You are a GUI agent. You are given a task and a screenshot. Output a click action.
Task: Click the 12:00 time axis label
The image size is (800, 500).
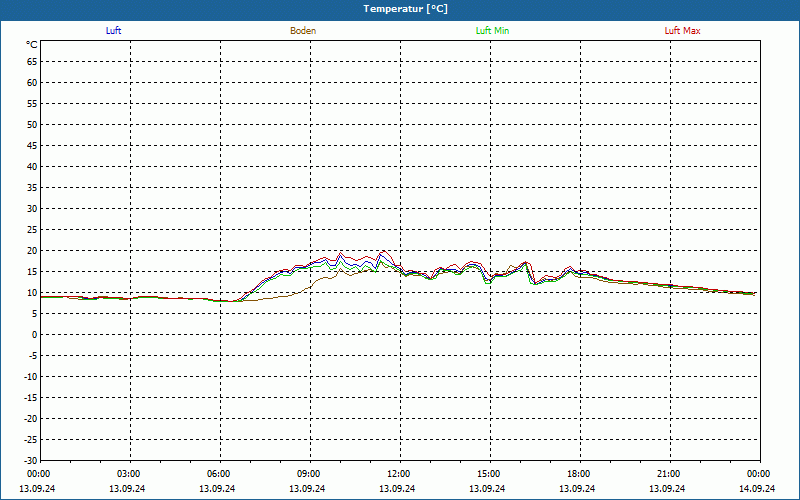pos(399,474)
